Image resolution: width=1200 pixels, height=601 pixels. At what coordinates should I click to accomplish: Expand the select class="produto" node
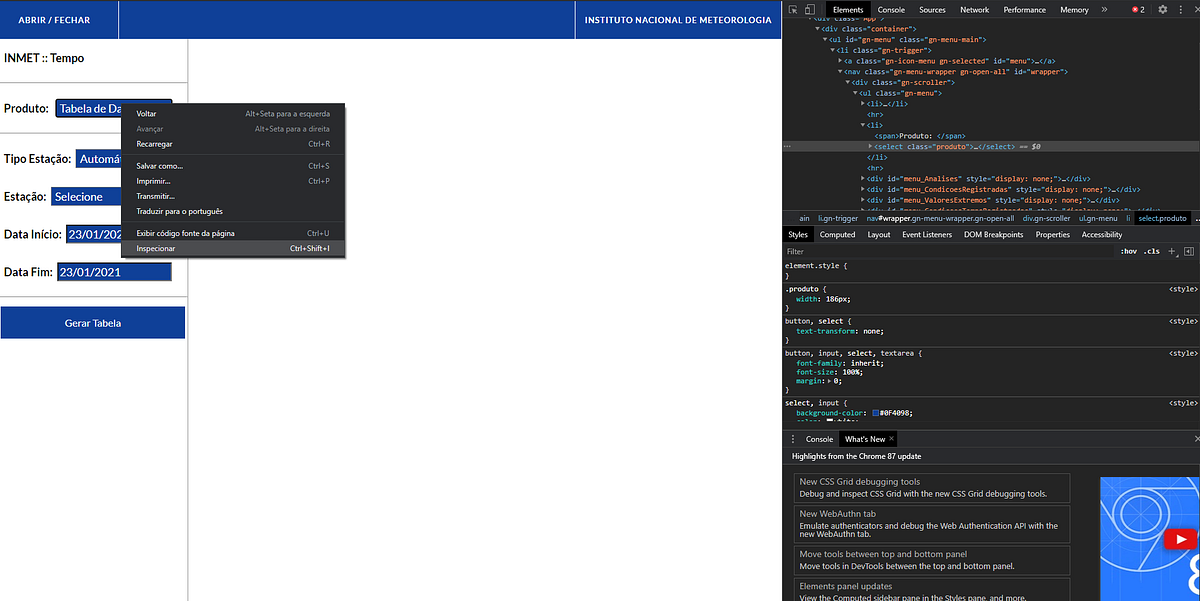pos(870,147)
